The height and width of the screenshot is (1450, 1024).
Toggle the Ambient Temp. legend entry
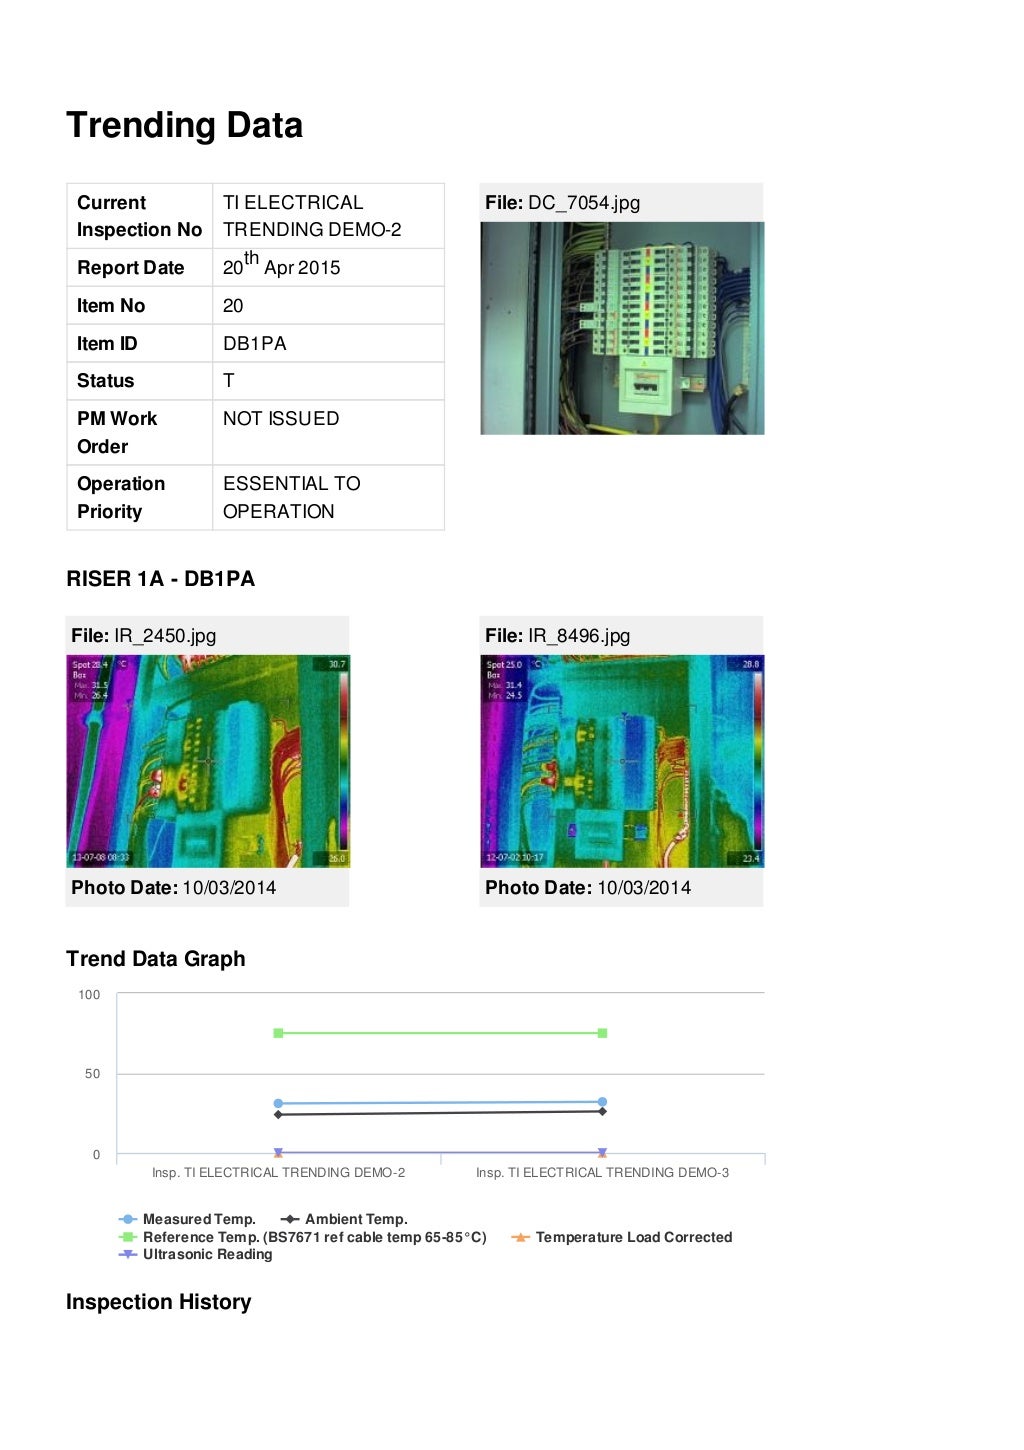pyautogui.click(x=344, y=1219)
